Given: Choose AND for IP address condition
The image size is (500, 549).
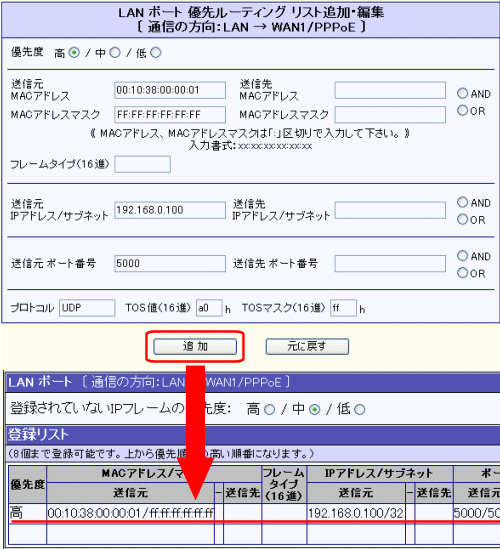Looking at the screenshot, I should pyautogui.click(x=463, y=202).
